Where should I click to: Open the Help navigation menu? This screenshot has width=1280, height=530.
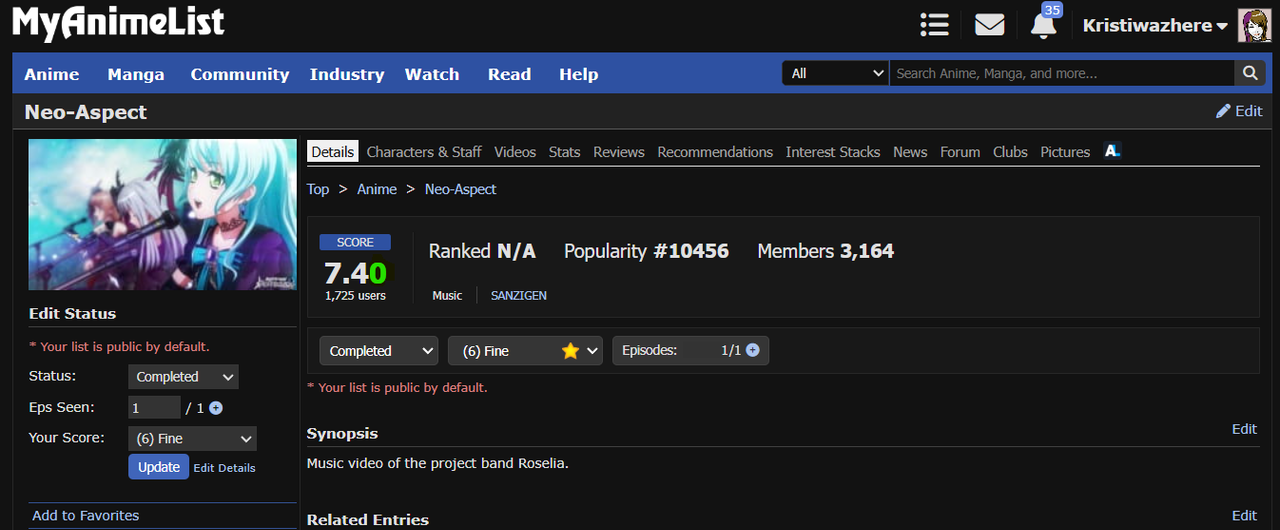(x=578, y=74)
